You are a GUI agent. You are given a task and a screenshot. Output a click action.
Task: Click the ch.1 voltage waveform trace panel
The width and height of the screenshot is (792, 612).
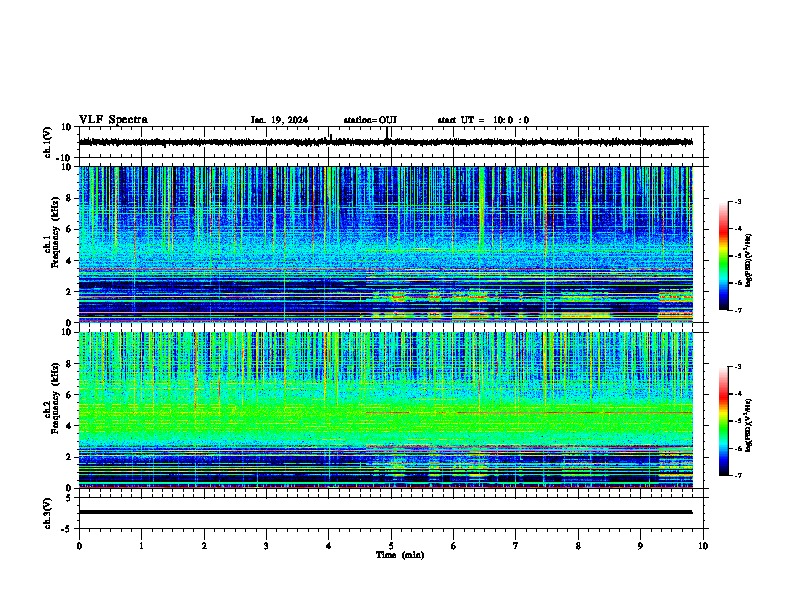(393, 142)
